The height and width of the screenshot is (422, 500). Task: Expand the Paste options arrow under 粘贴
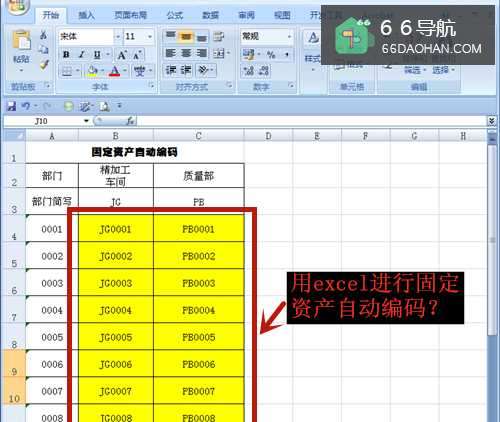pos(21,70)
